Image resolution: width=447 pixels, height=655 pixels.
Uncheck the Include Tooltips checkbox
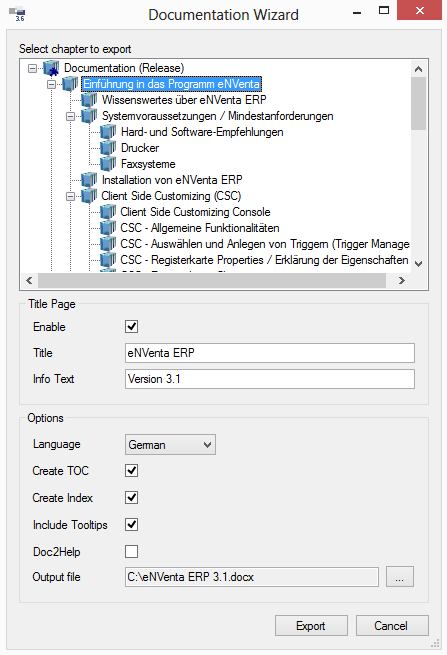pyautogui.click(x=132, y=525)
